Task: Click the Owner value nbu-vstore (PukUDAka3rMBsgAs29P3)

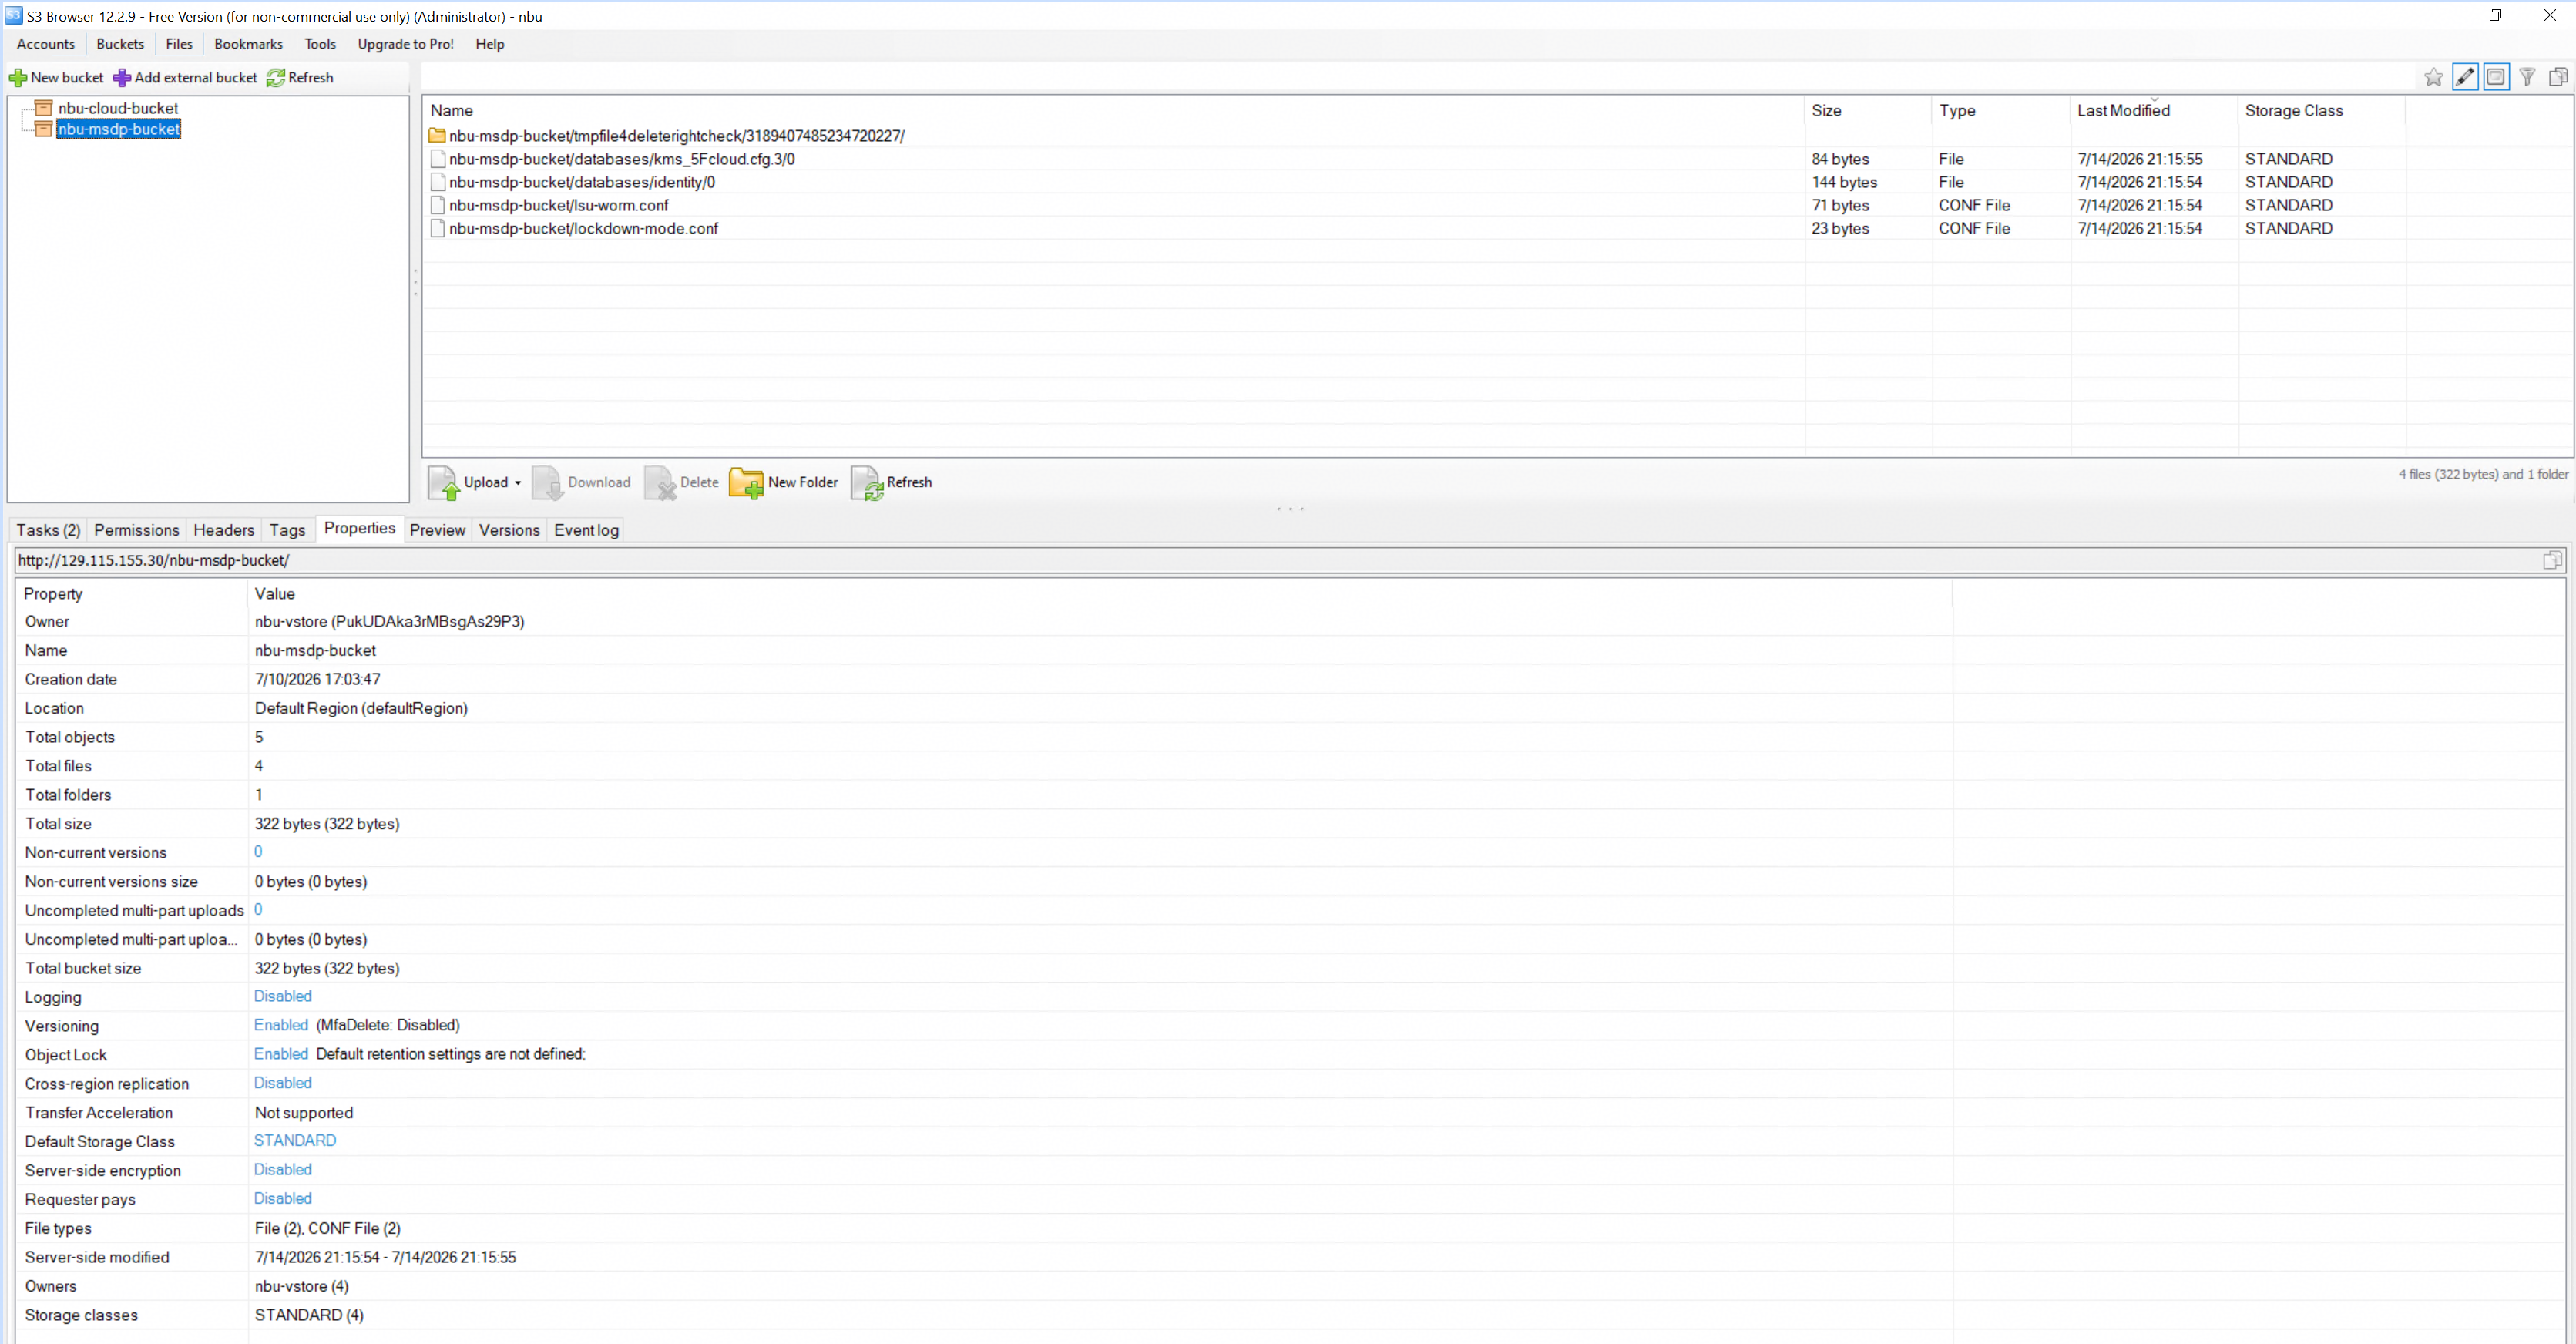Action: pyautogui.click(x=390, y=622)
